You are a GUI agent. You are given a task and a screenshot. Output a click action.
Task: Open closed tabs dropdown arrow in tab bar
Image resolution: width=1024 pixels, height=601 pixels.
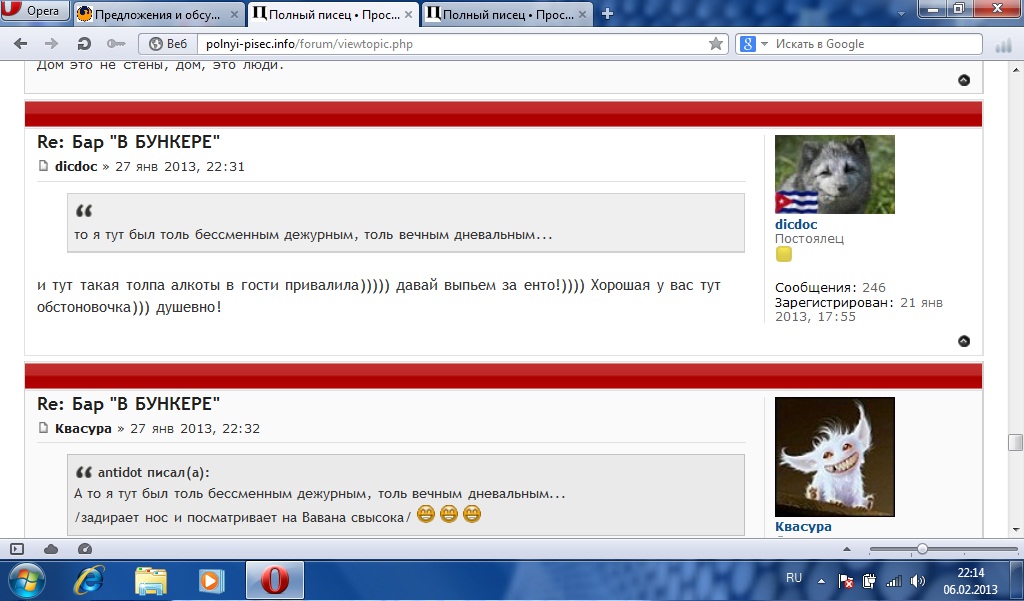click(901, 13)
